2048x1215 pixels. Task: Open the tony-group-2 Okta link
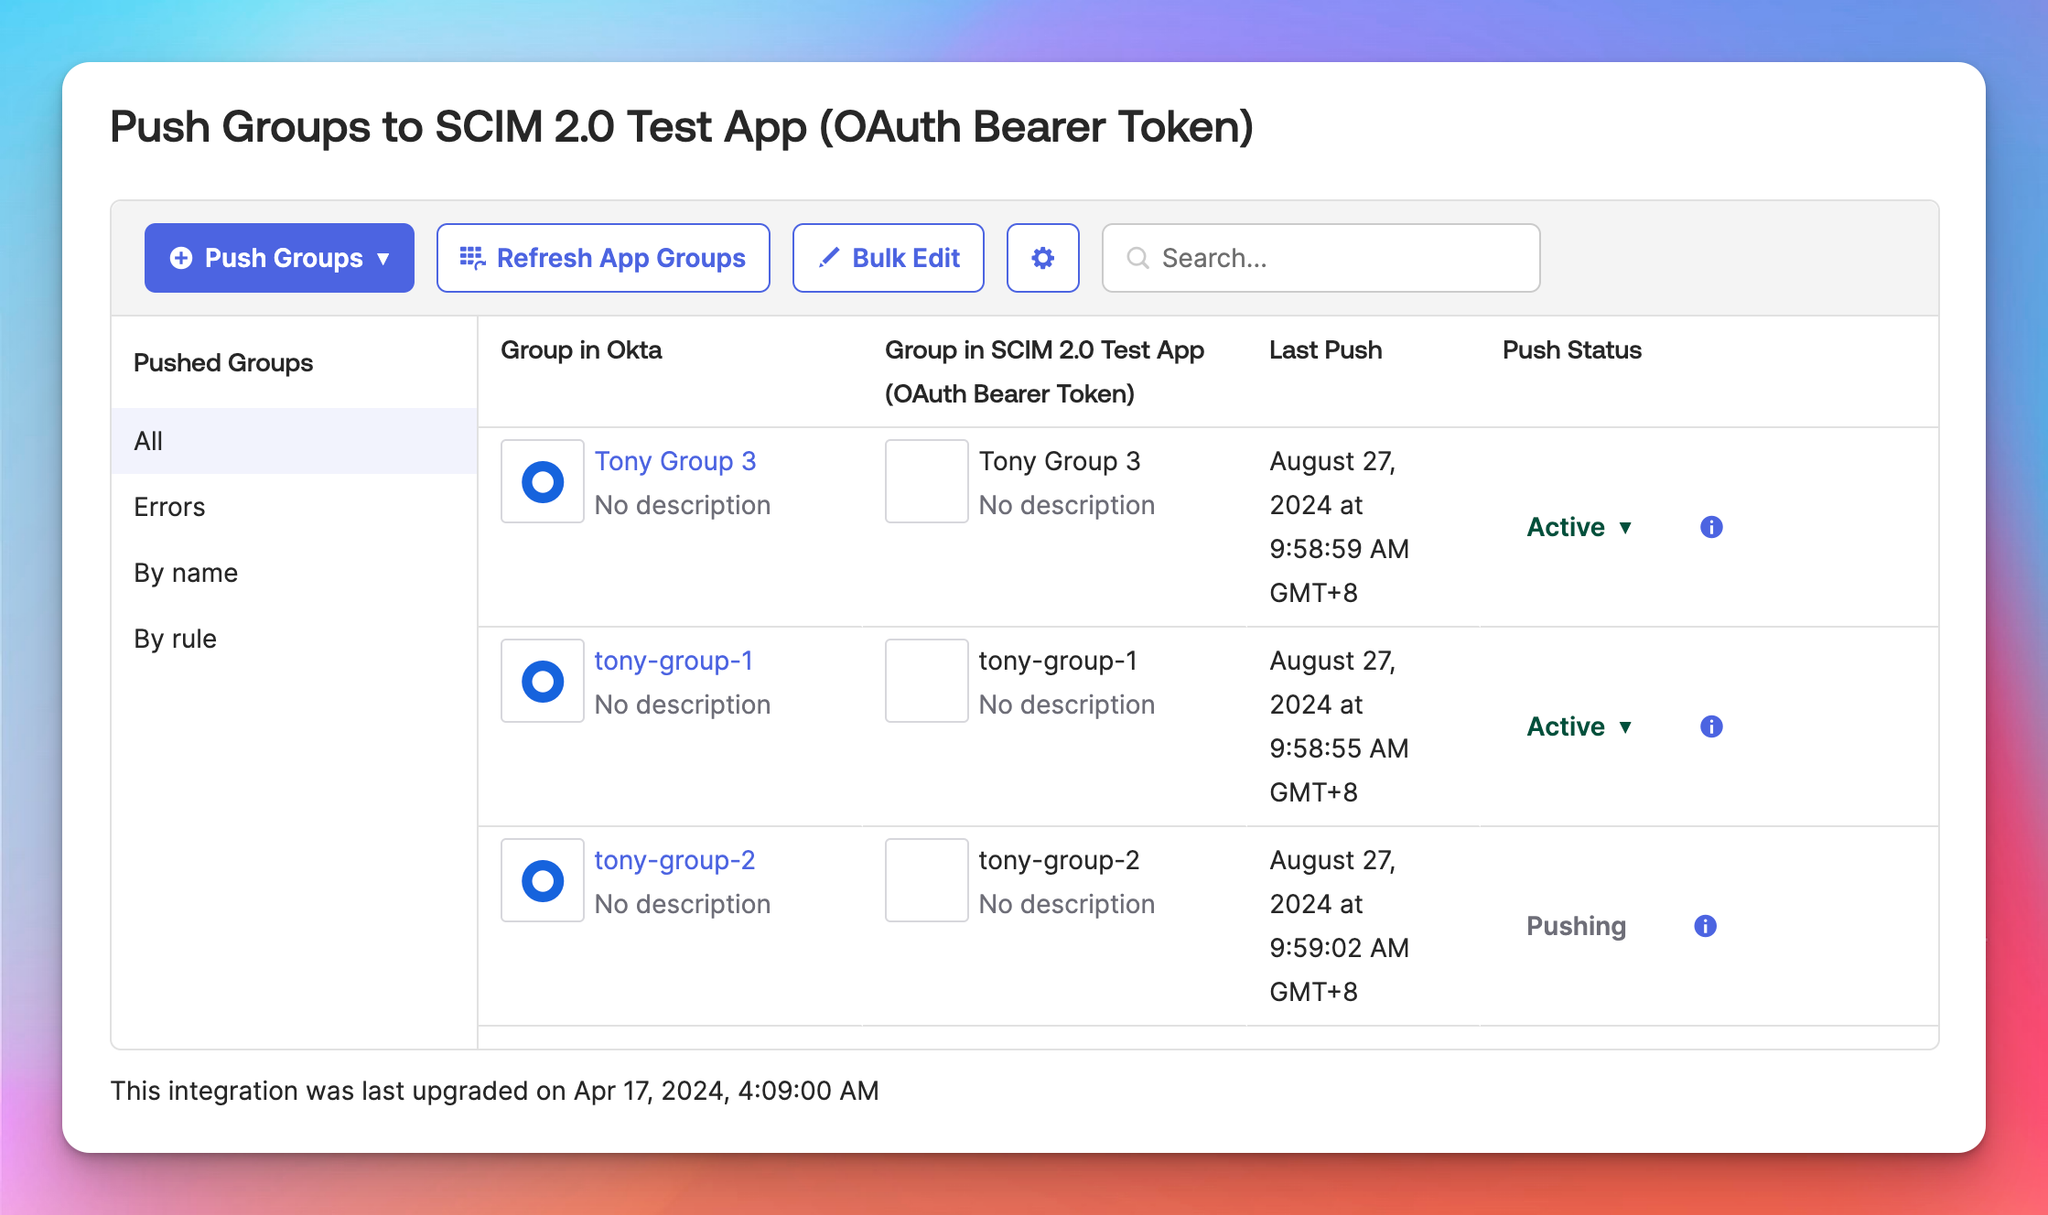674,860
